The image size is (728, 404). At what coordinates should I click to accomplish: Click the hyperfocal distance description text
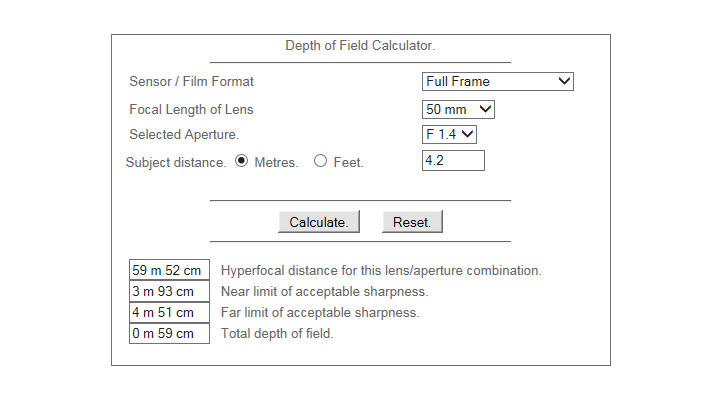tap(381, 270)
